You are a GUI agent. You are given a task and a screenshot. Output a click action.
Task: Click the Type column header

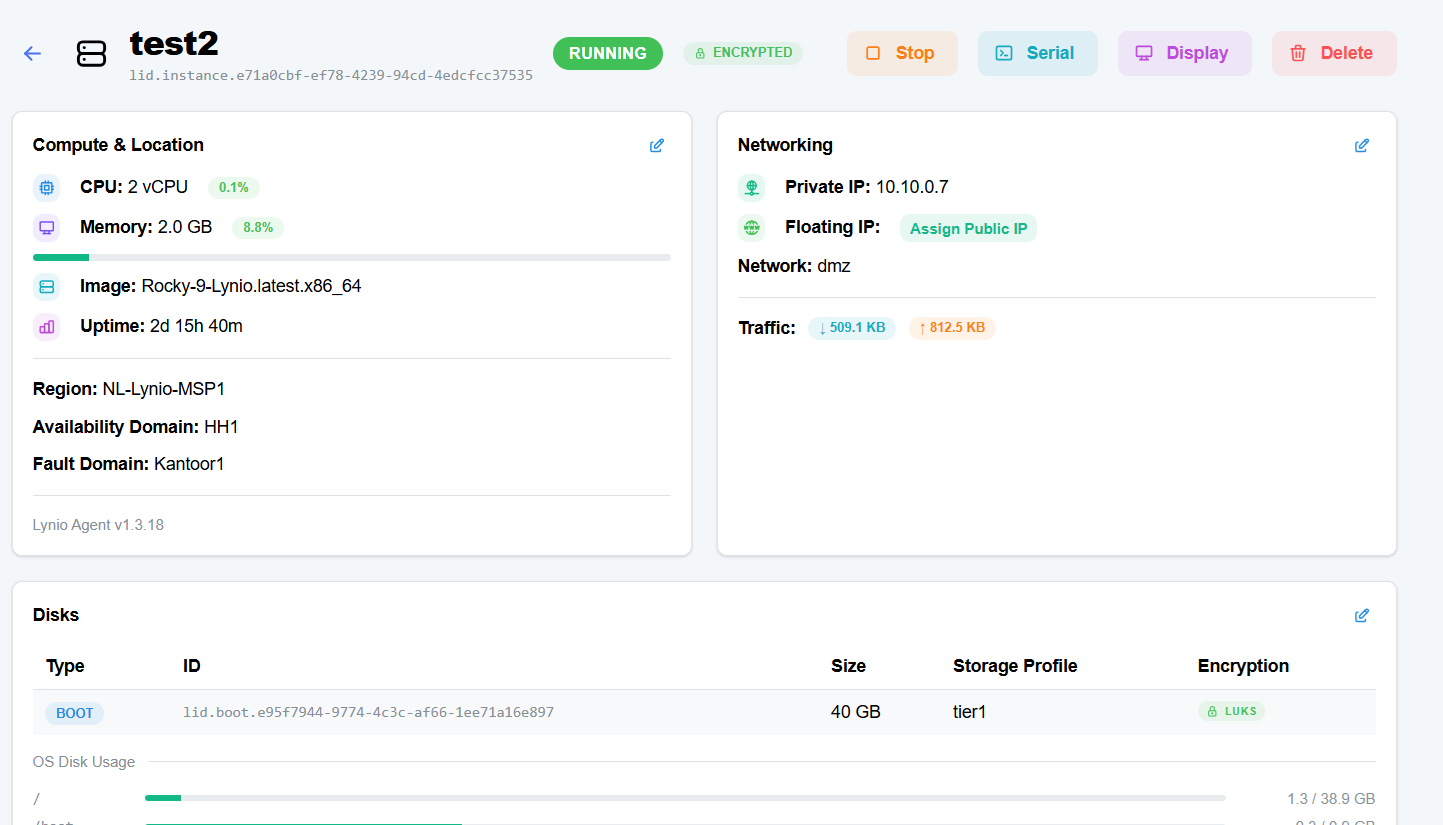pos(65,666)
